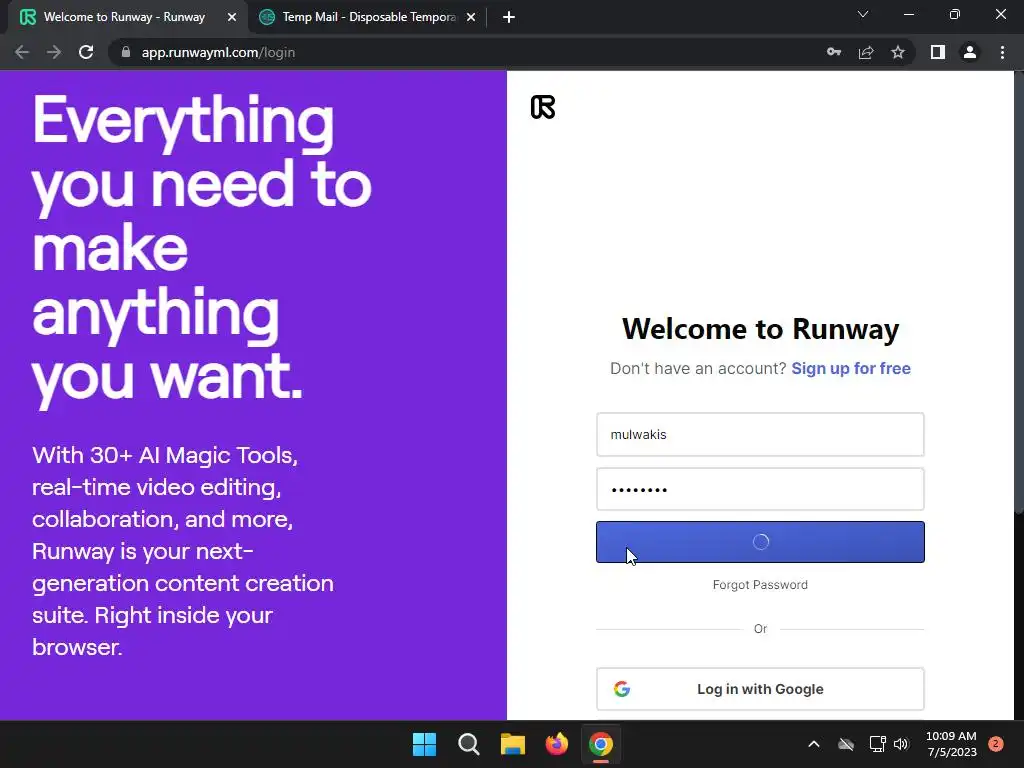Image resolution: width=1024 pixels, height=768 pixels.
Task: Bookmark this tab with the star
Action: 898,52
